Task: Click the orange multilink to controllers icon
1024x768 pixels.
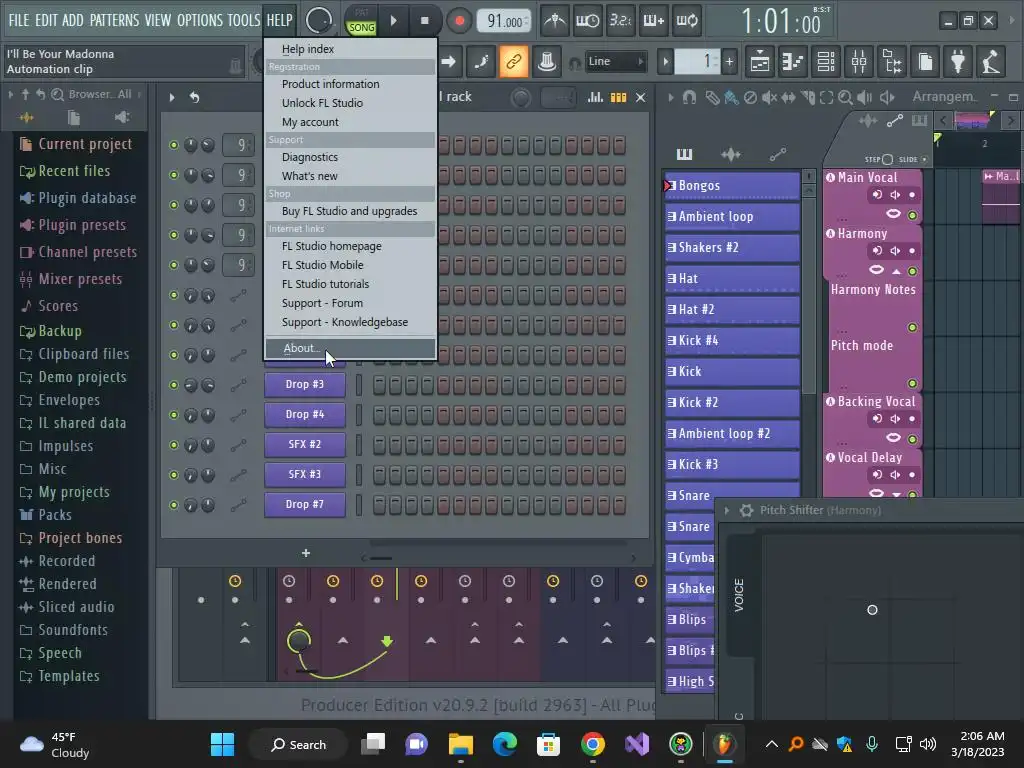Action: 514,62
